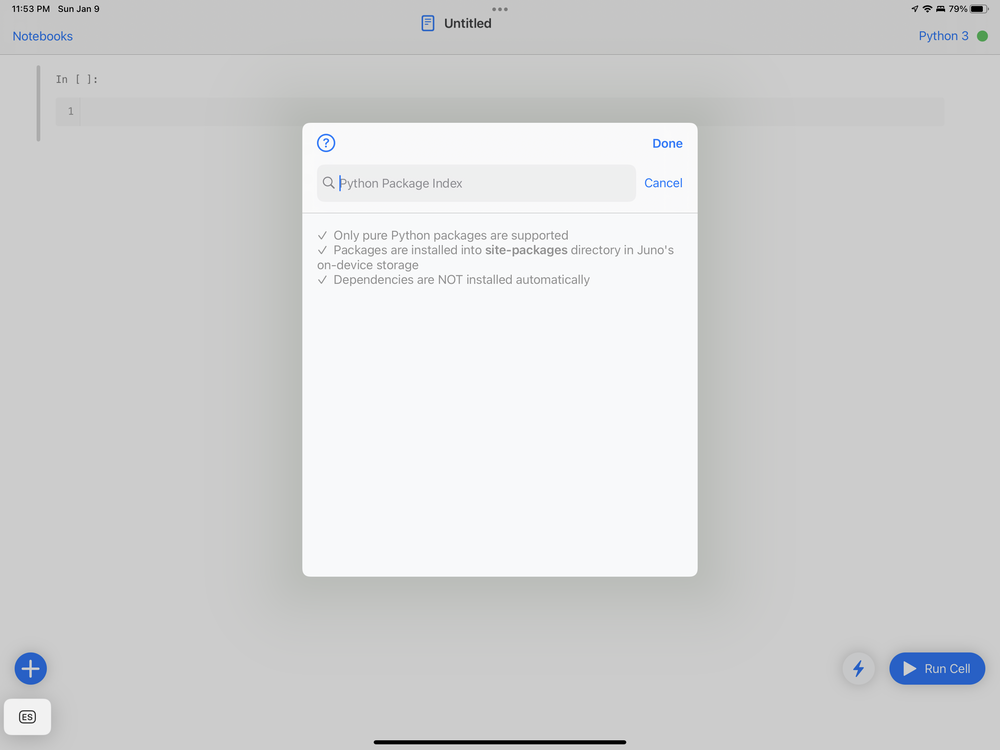Open the lightning bolt quick actions
The height and width of the screenshot is (750, 1000).
pyautogui.click(x=858, y=668)
